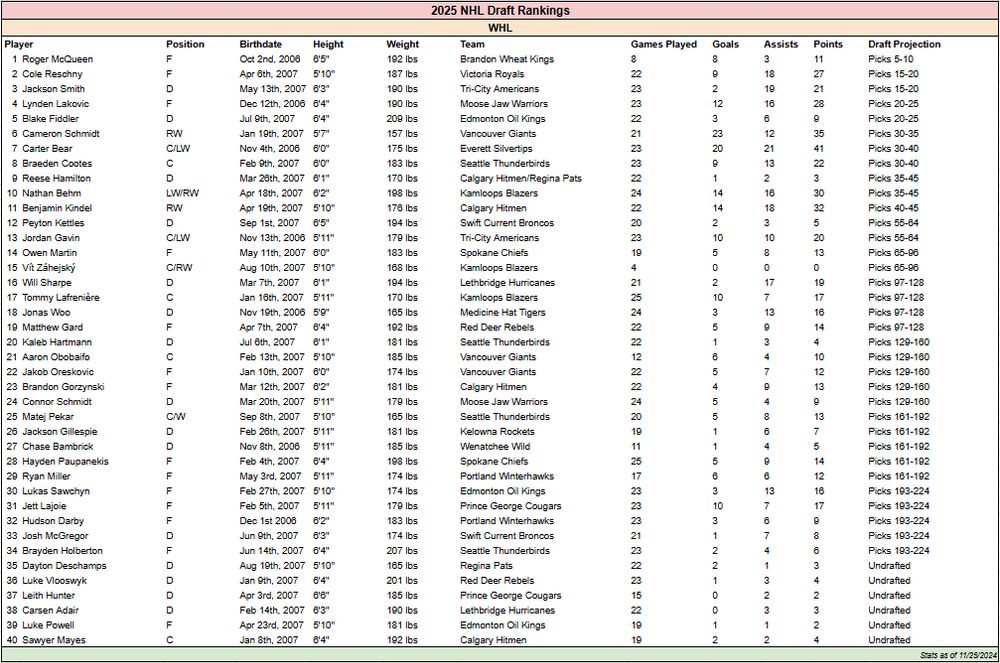Select player name Peyton Kettles

tap(53, 223)
